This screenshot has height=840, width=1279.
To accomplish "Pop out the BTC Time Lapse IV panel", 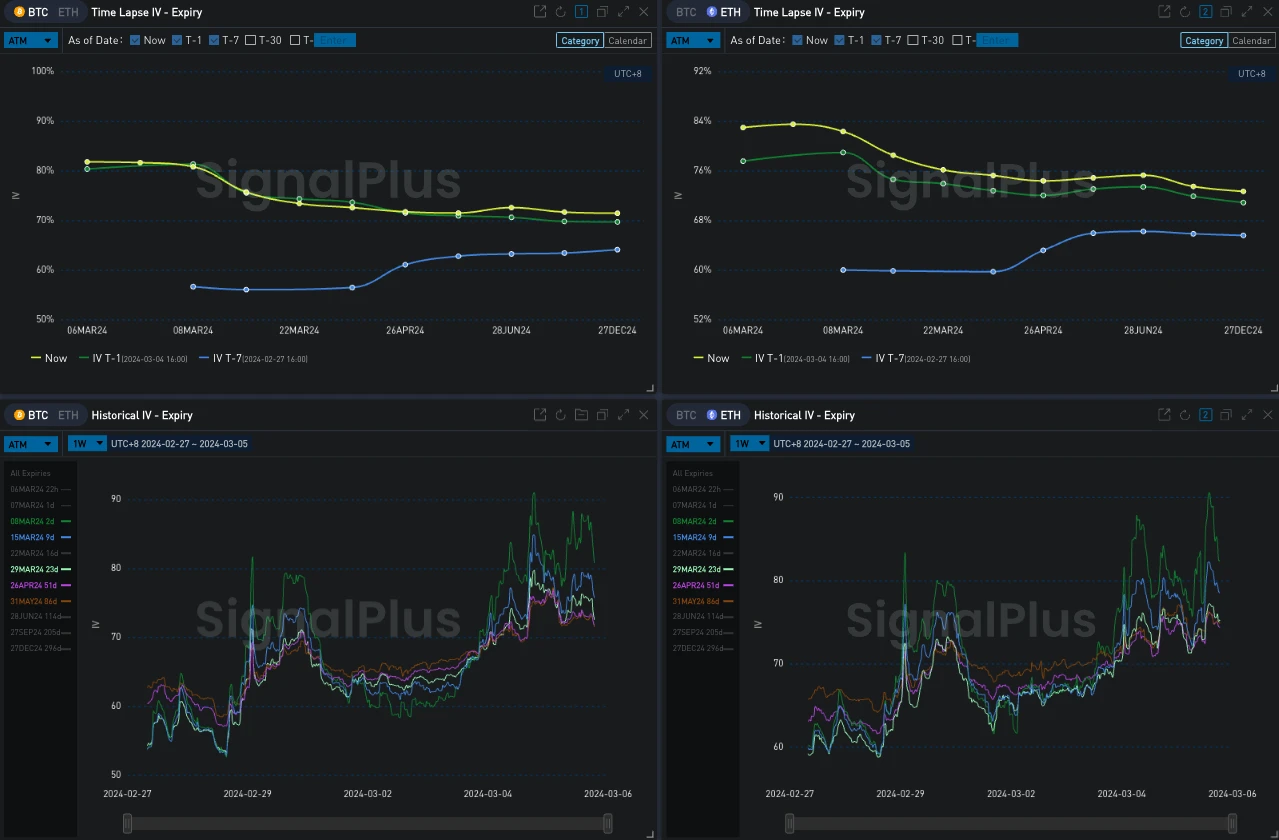I will point(540,12).
